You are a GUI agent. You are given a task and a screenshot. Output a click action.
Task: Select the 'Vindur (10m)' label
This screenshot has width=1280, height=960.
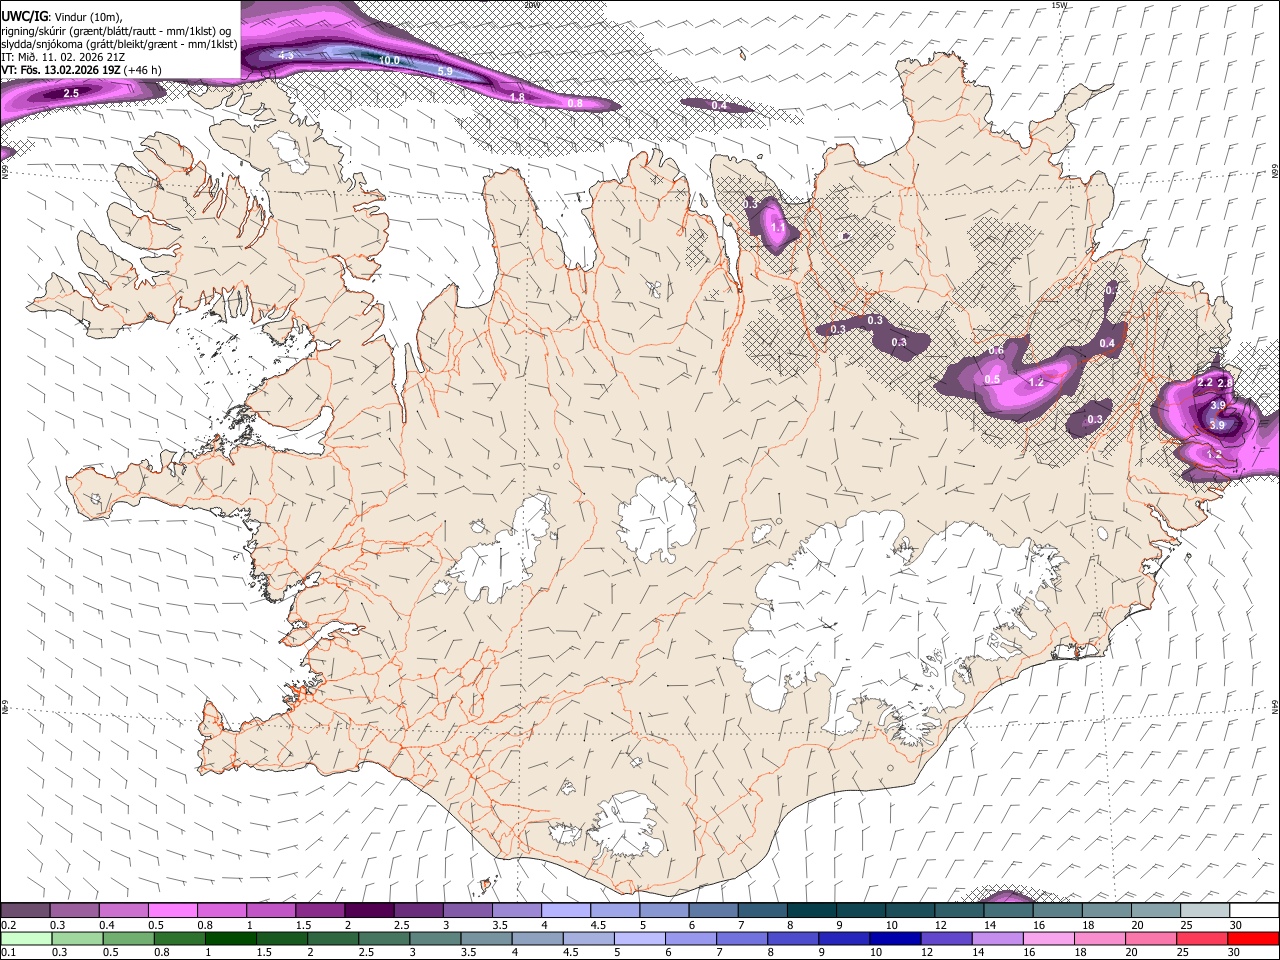click(x=87, y=16)
